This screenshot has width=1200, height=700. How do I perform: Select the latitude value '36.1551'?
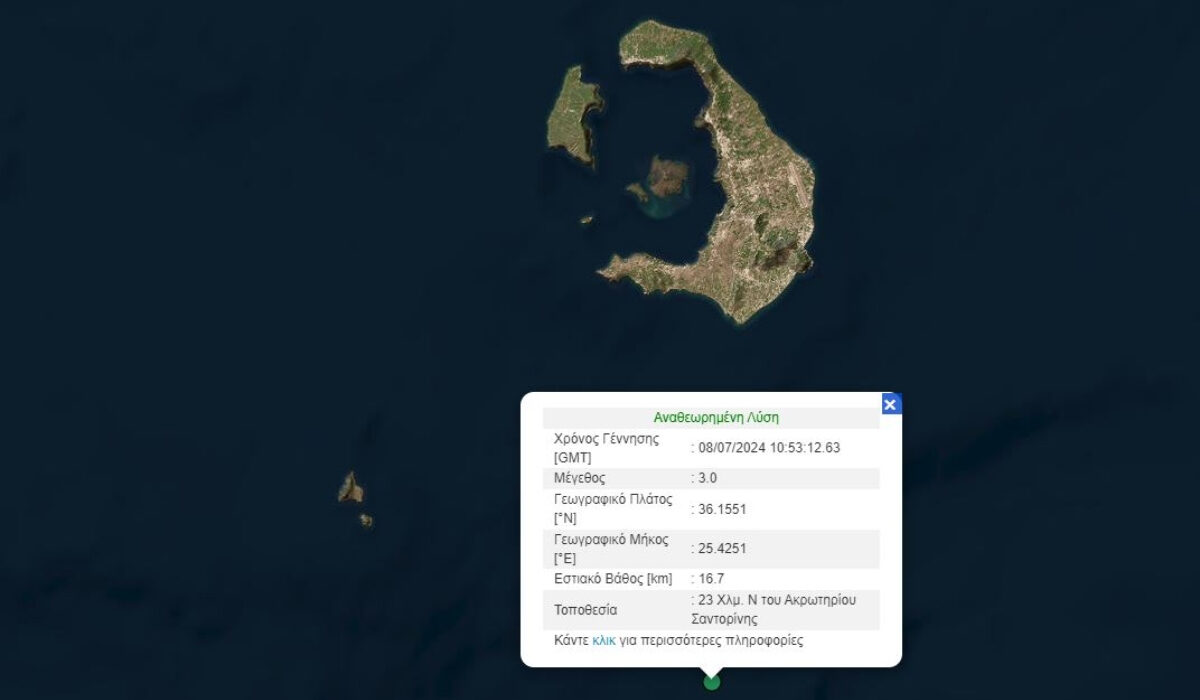pos(722,509)
